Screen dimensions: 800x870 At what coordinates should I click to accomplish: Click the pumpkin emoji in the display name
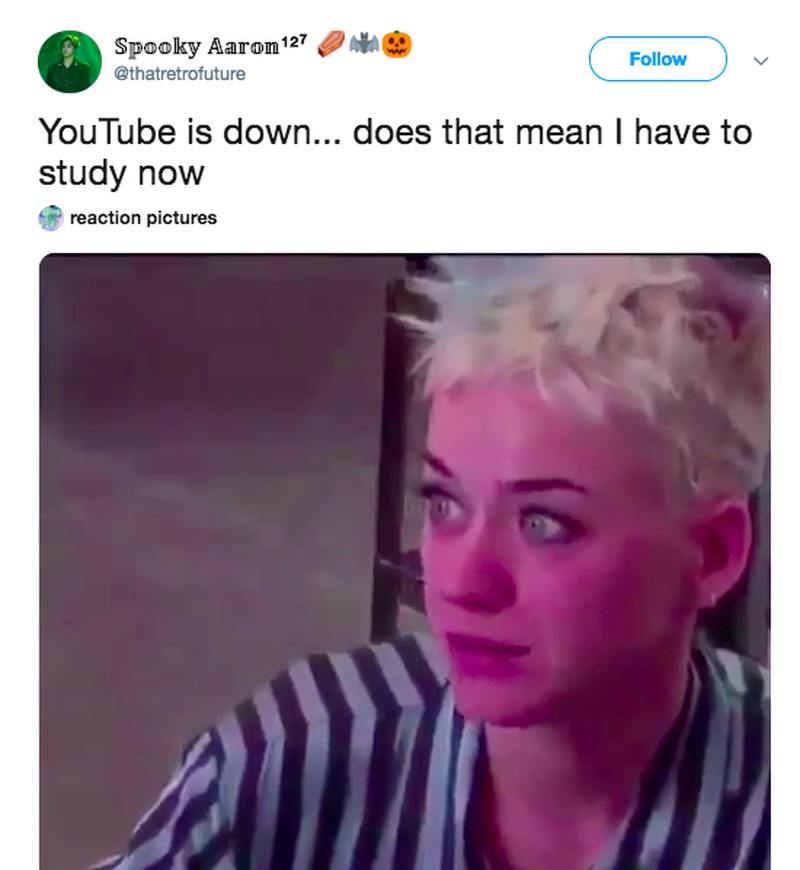coord(397,44)
